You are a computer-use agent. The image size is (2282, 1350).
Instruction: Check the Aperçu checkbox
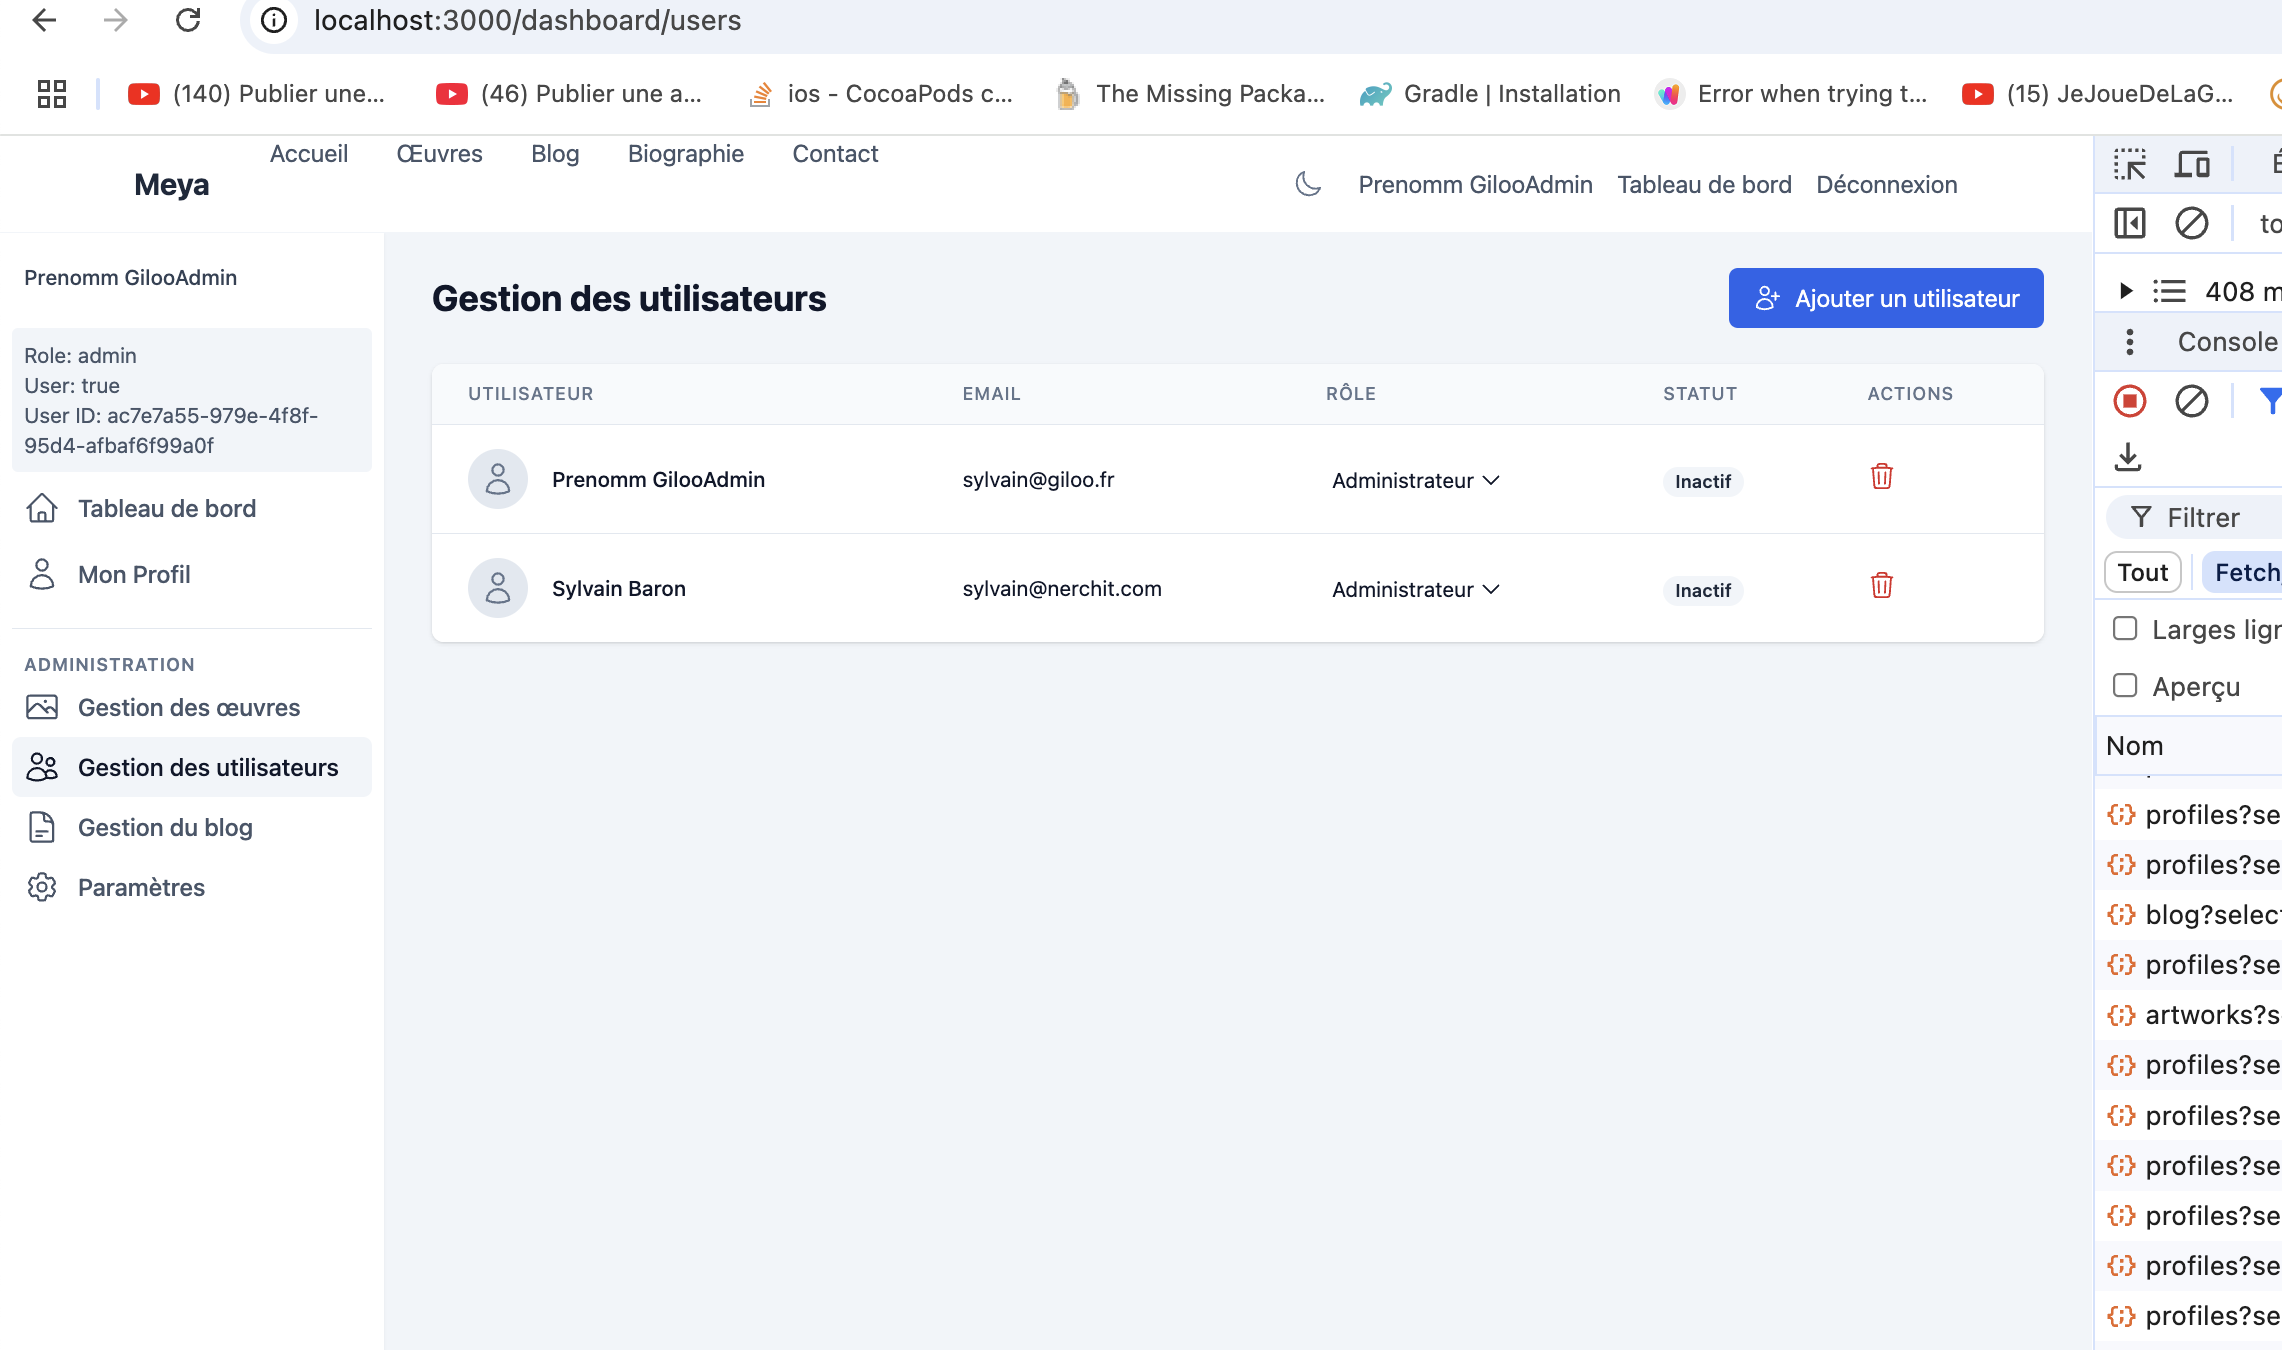click(x=2125, y=686)
